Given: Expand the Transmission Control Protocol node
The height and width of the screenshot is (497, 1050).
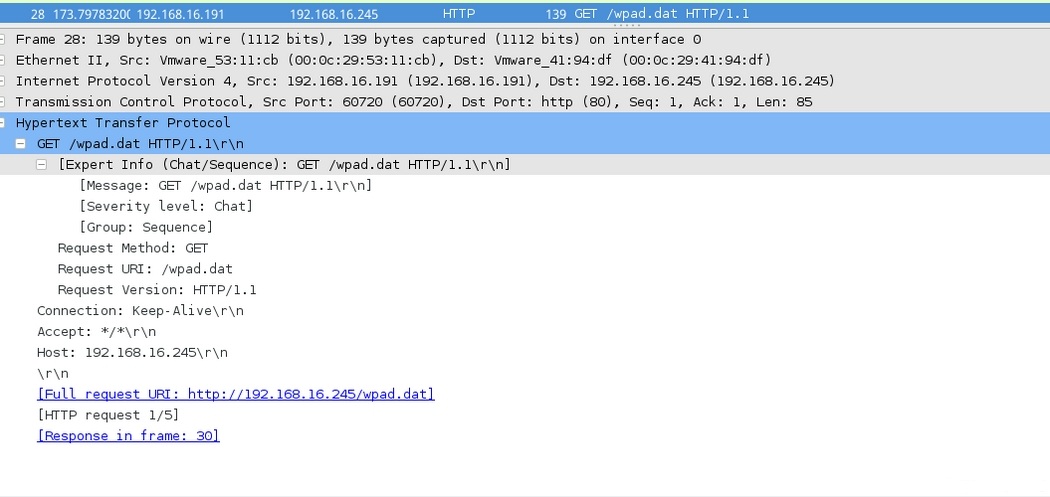Looking at the screenshot, I should click(4, 102).
